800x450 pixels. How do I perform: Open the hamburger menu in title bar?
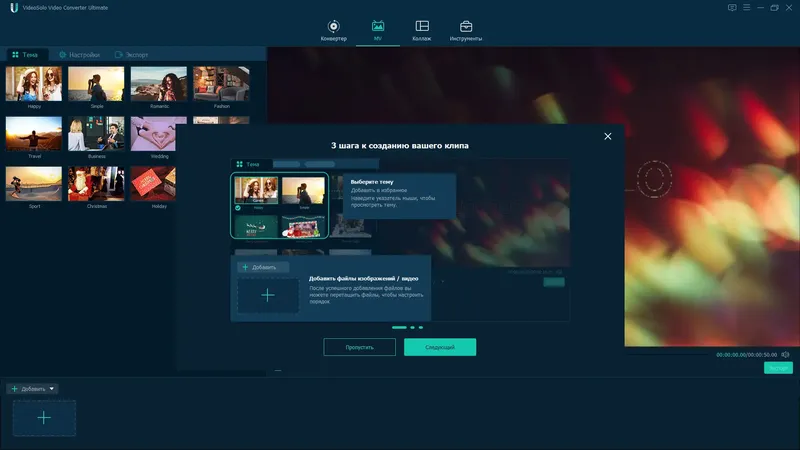pos(746,8)
